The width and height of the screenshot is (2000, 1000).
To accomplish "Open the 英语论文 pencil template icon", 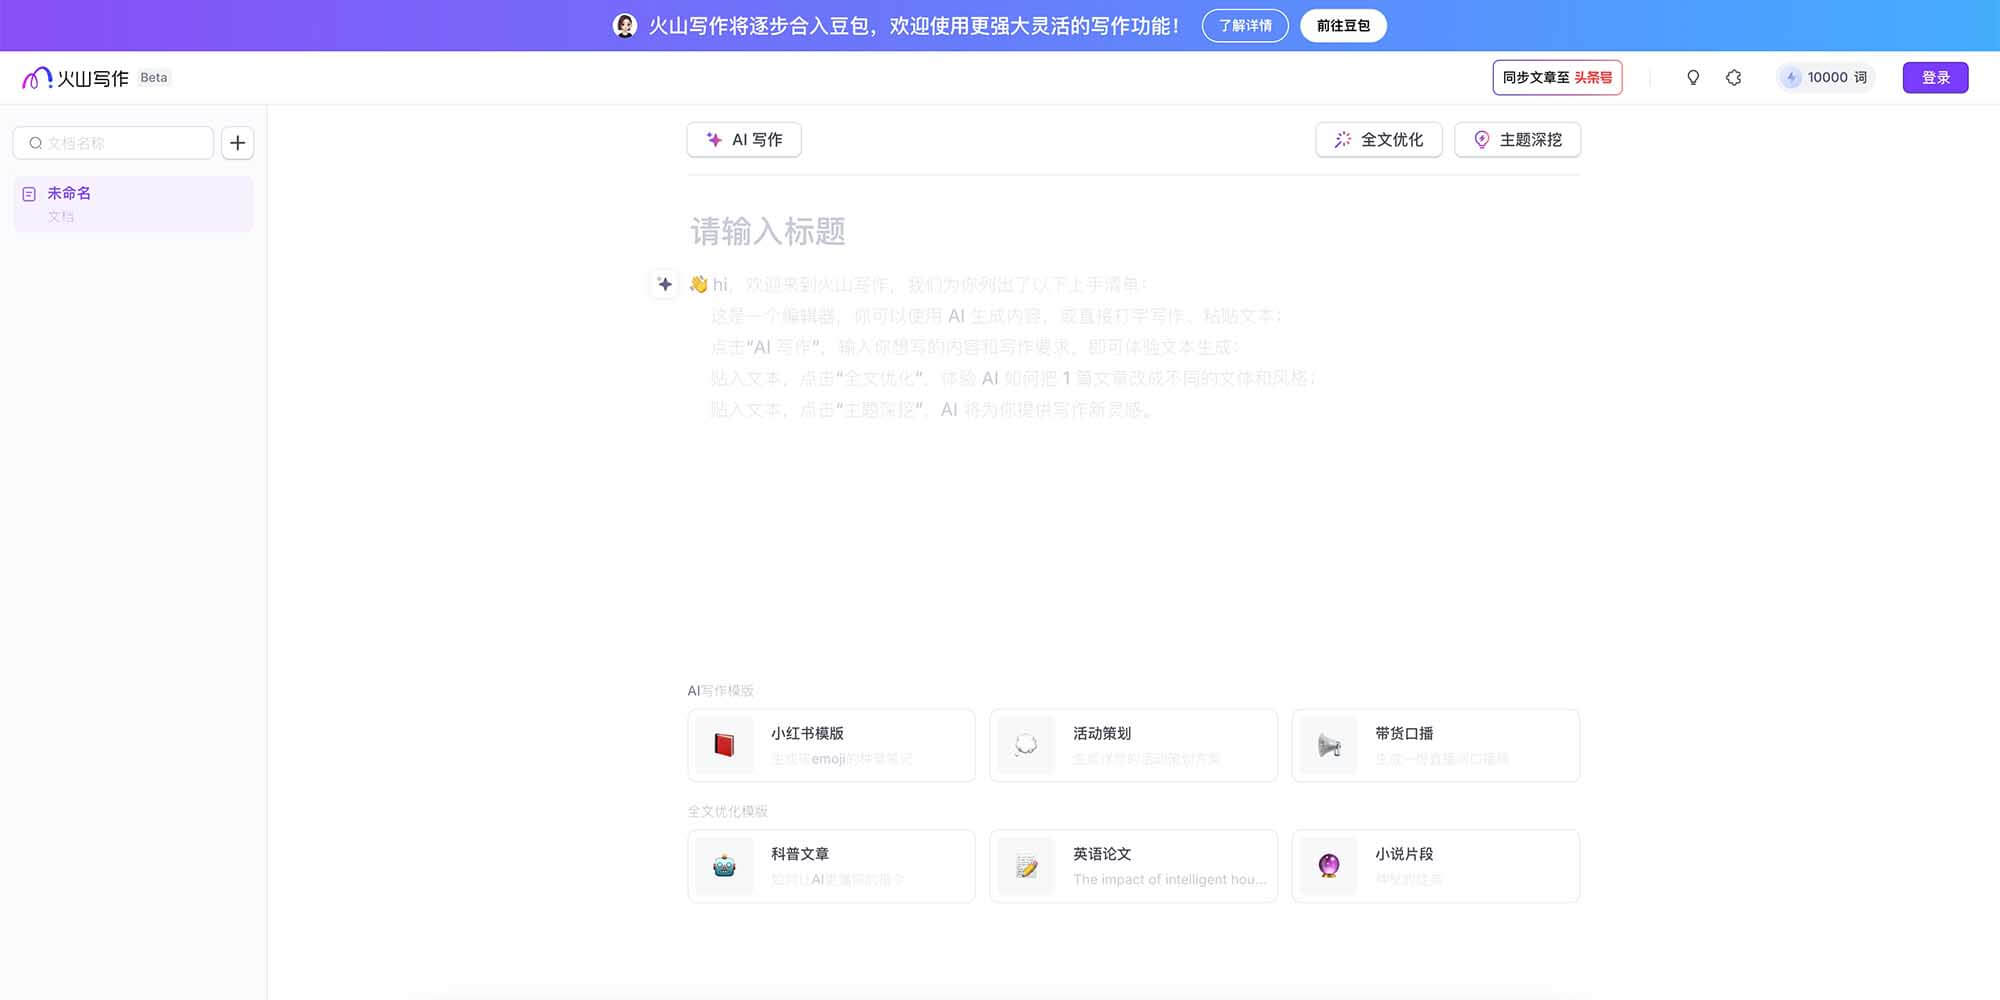I will (x=1025, y=865).
